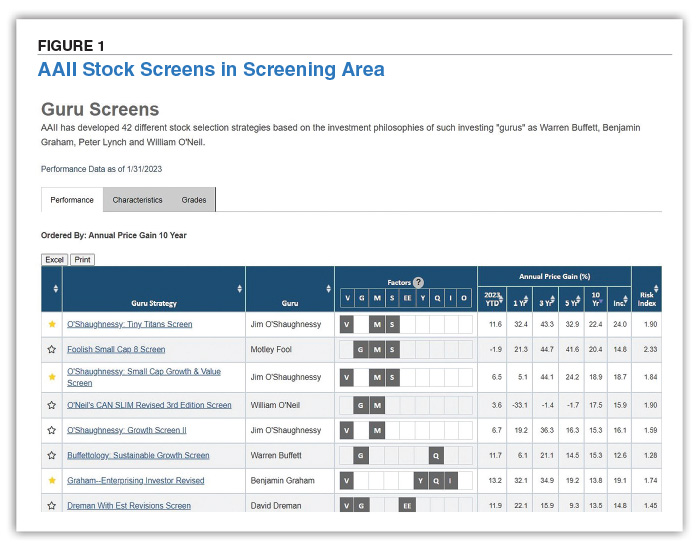Export the table with Excel button

(54, 260)
